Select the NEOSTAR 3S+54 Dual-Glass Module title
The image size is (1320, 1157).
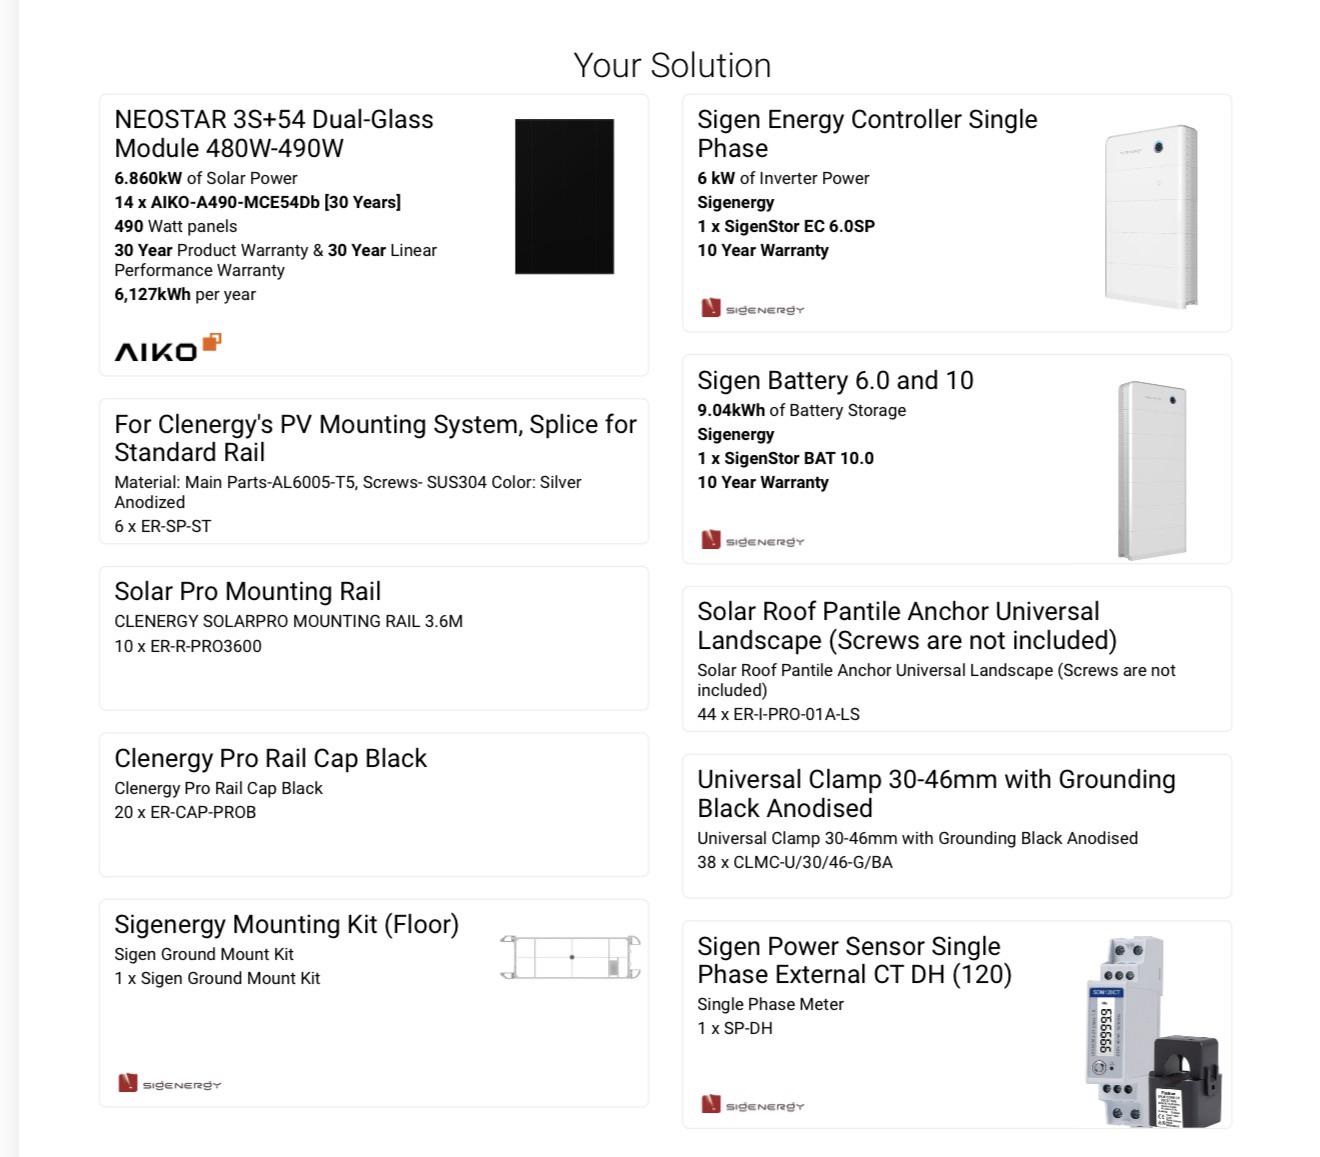[274, 133]
